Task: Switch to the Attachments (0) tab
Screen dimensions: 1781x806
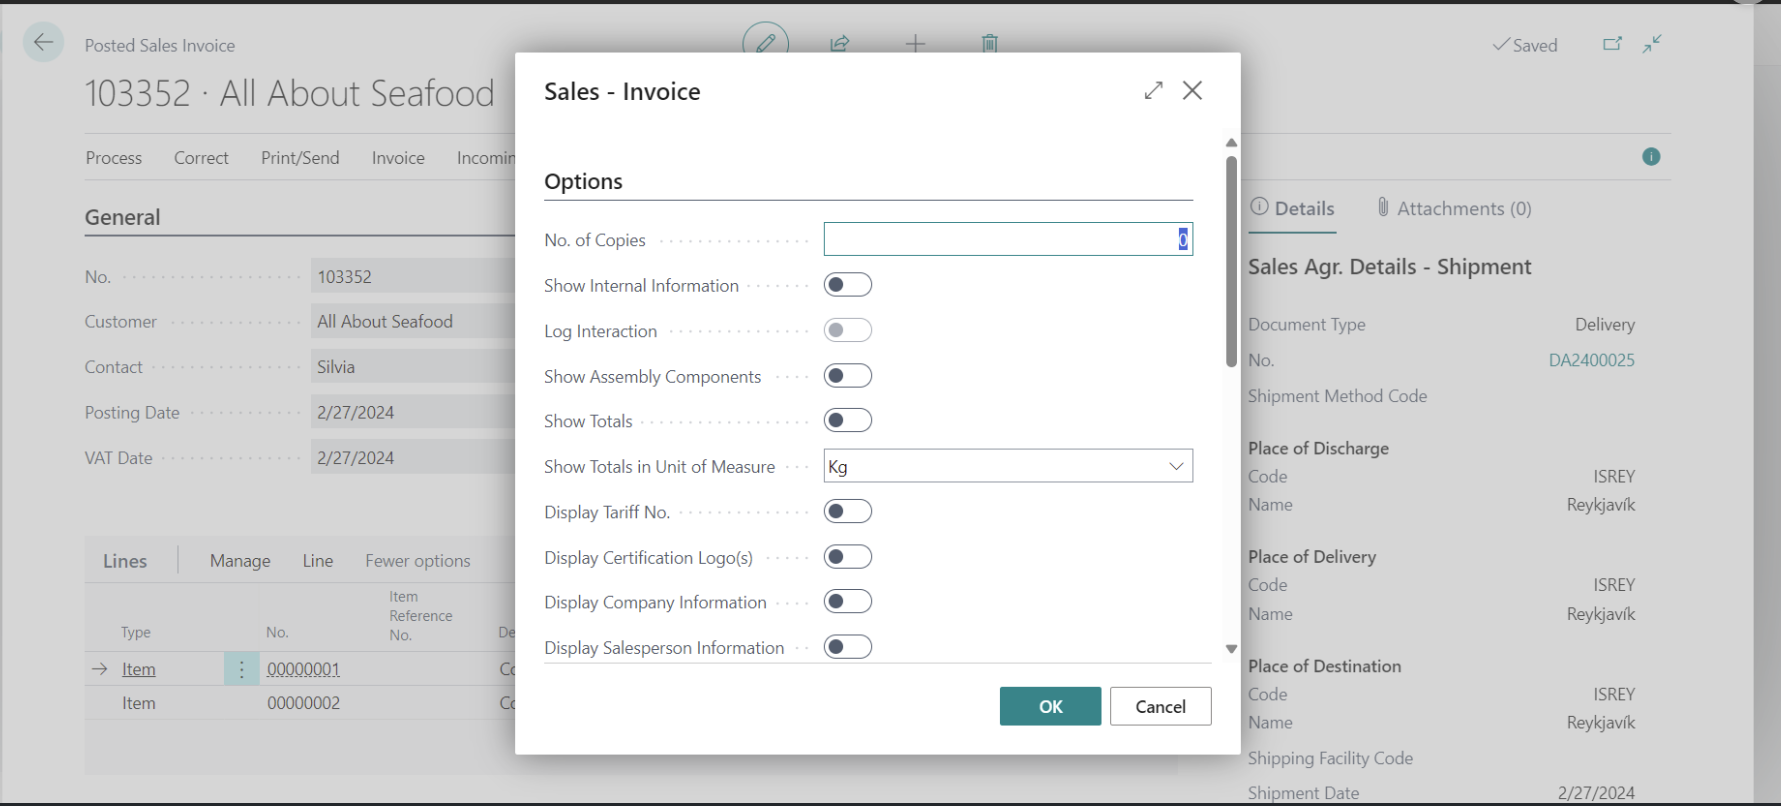Action: coord(1454,208)
